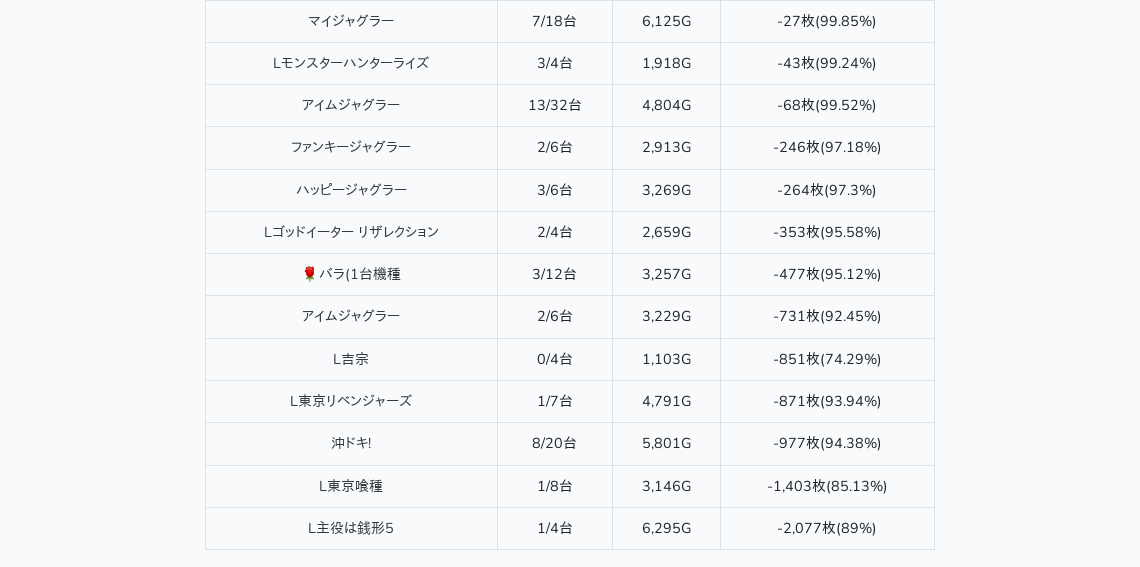This screenshot has width=1140, height=567.
Task: Select the L吉宗 machine name
Action: (351, 359)
